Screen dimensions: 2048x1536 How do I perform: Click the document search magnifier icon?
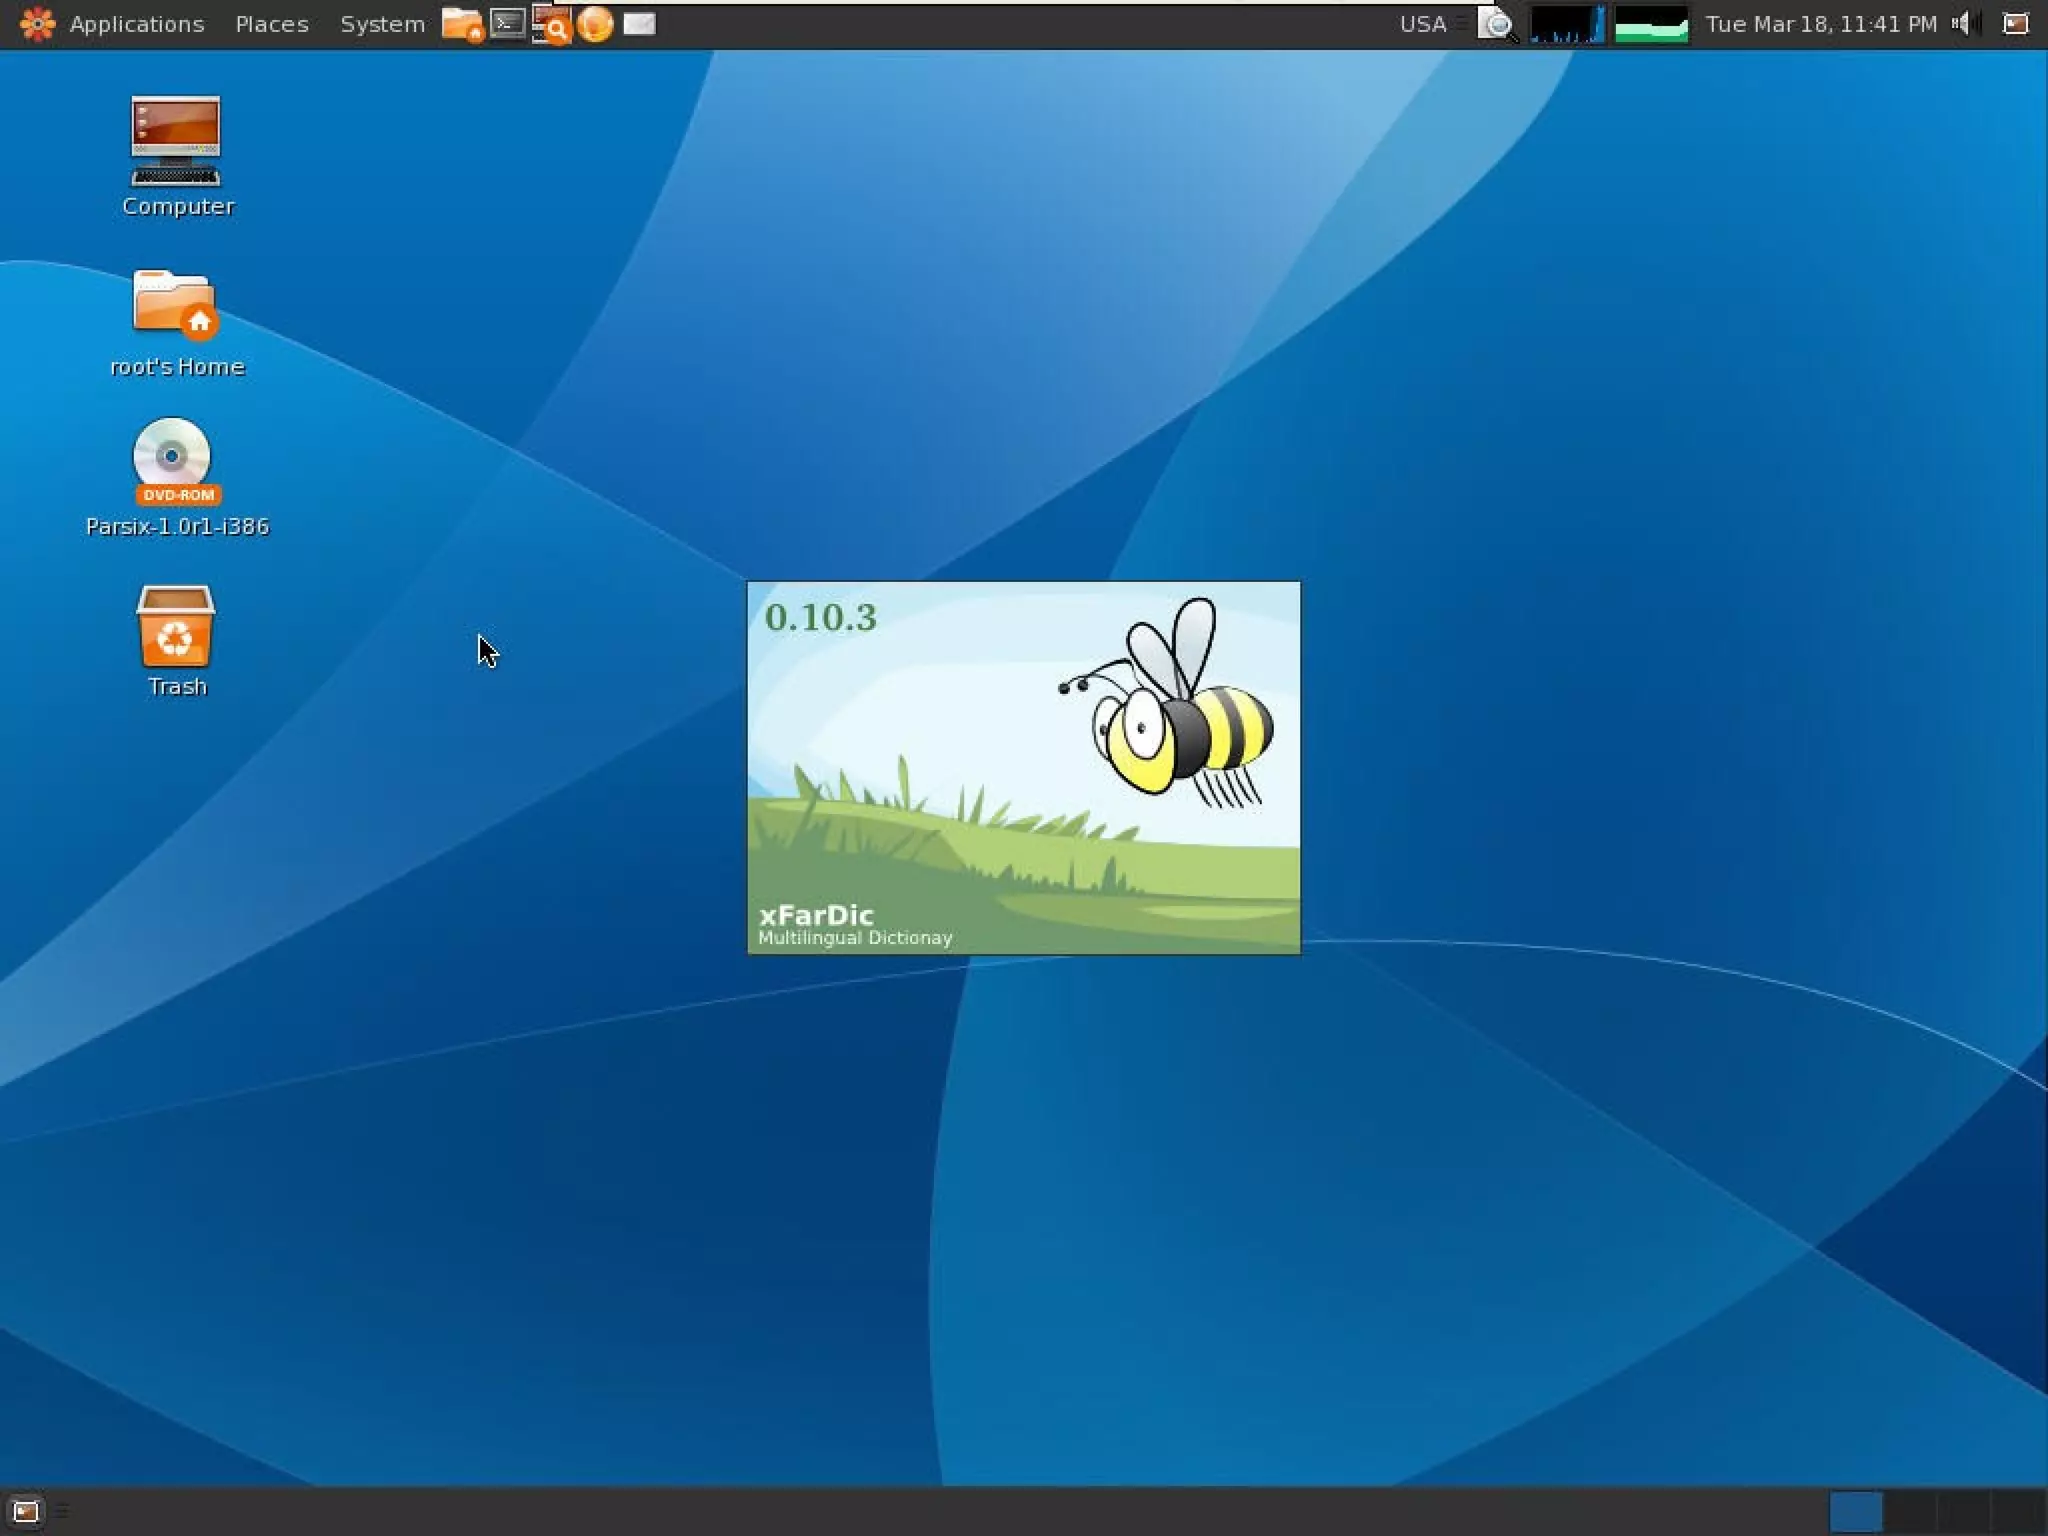[x=1497, y=25]
